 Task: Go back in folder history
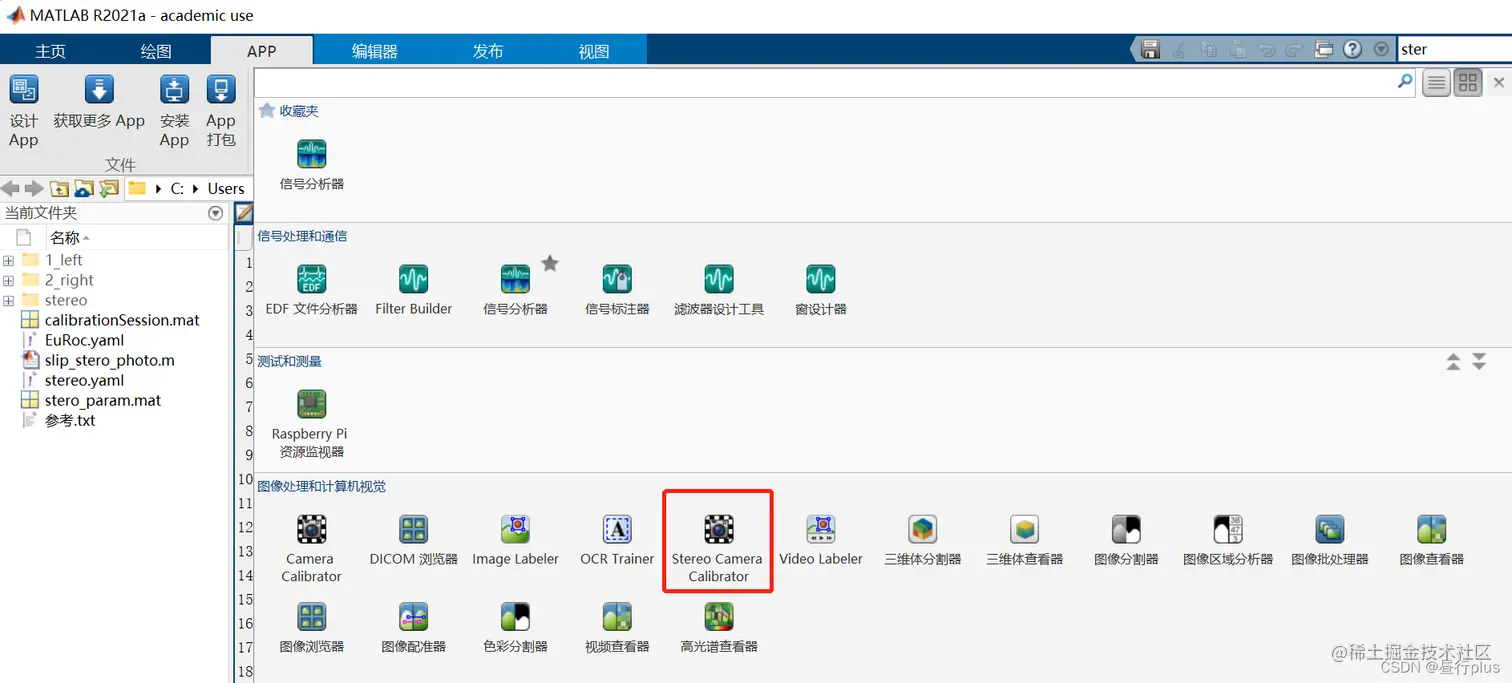10,188
